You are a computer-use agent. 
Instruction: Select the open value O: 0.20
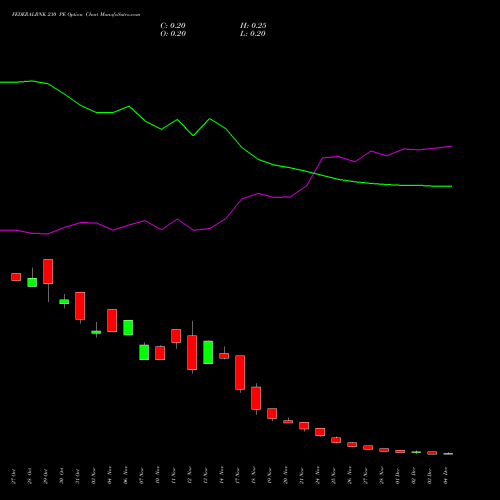[173, 34]
